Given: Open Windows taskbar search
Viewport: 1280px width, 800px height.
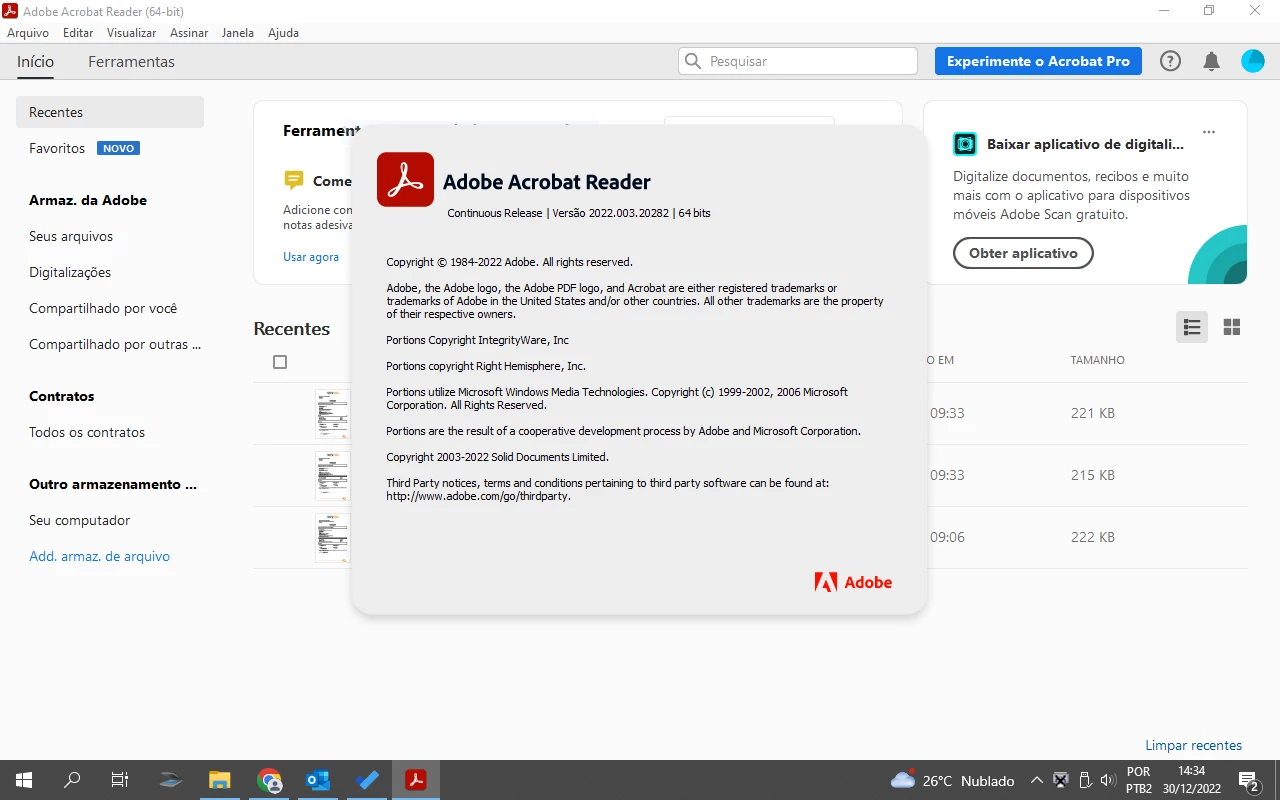Looking at the screenshot, I should pyautogui.click(x=72, y=780).
